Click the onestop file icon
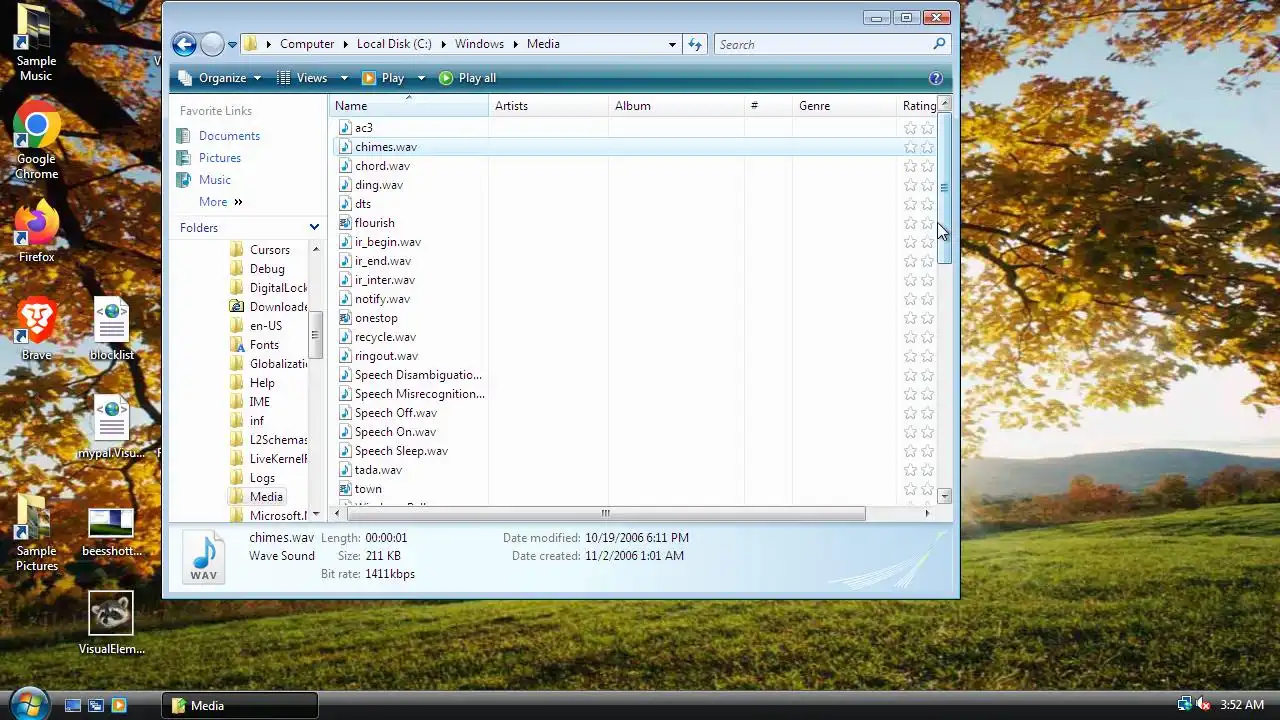Image resolution: width=1280 pixels, height=720 pixels. click(345, 318)
